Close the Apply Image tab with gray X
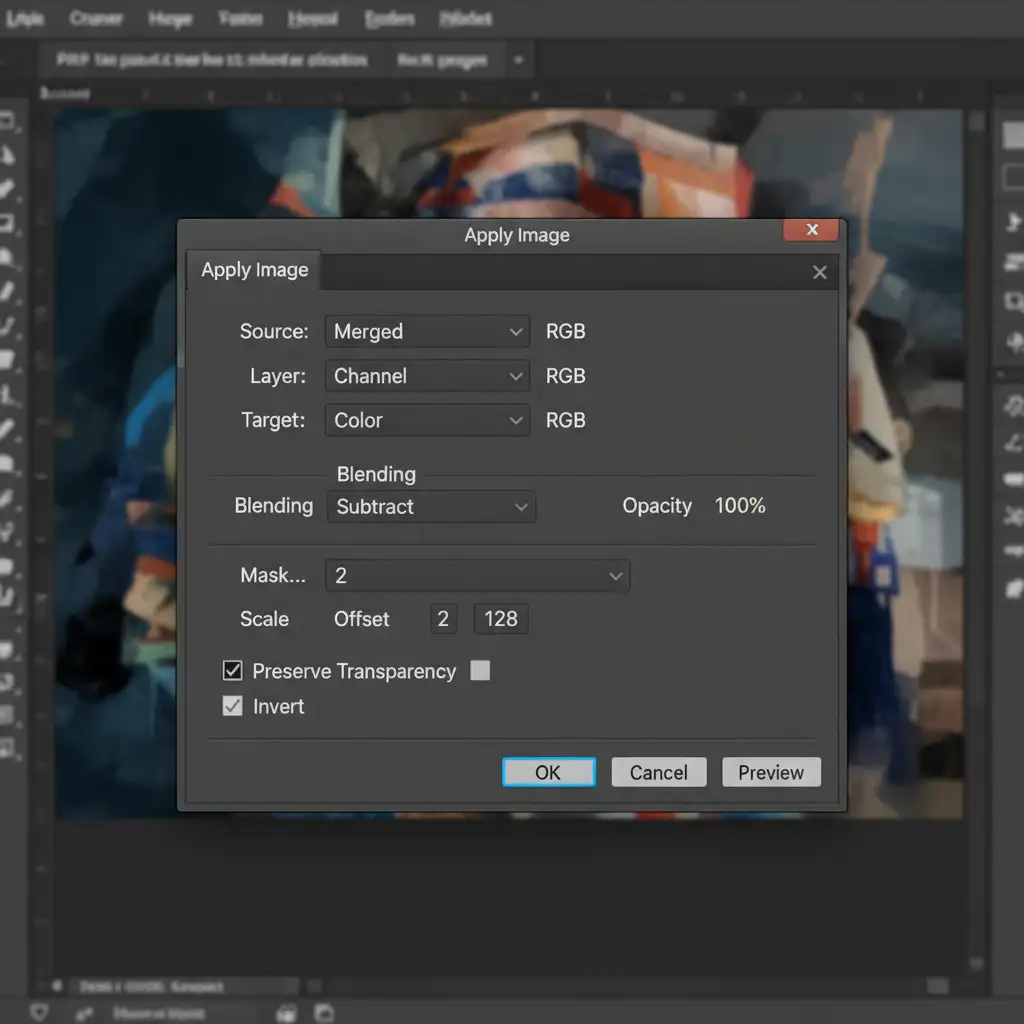Viewport: 1024px width, 1024px height. 820,272
